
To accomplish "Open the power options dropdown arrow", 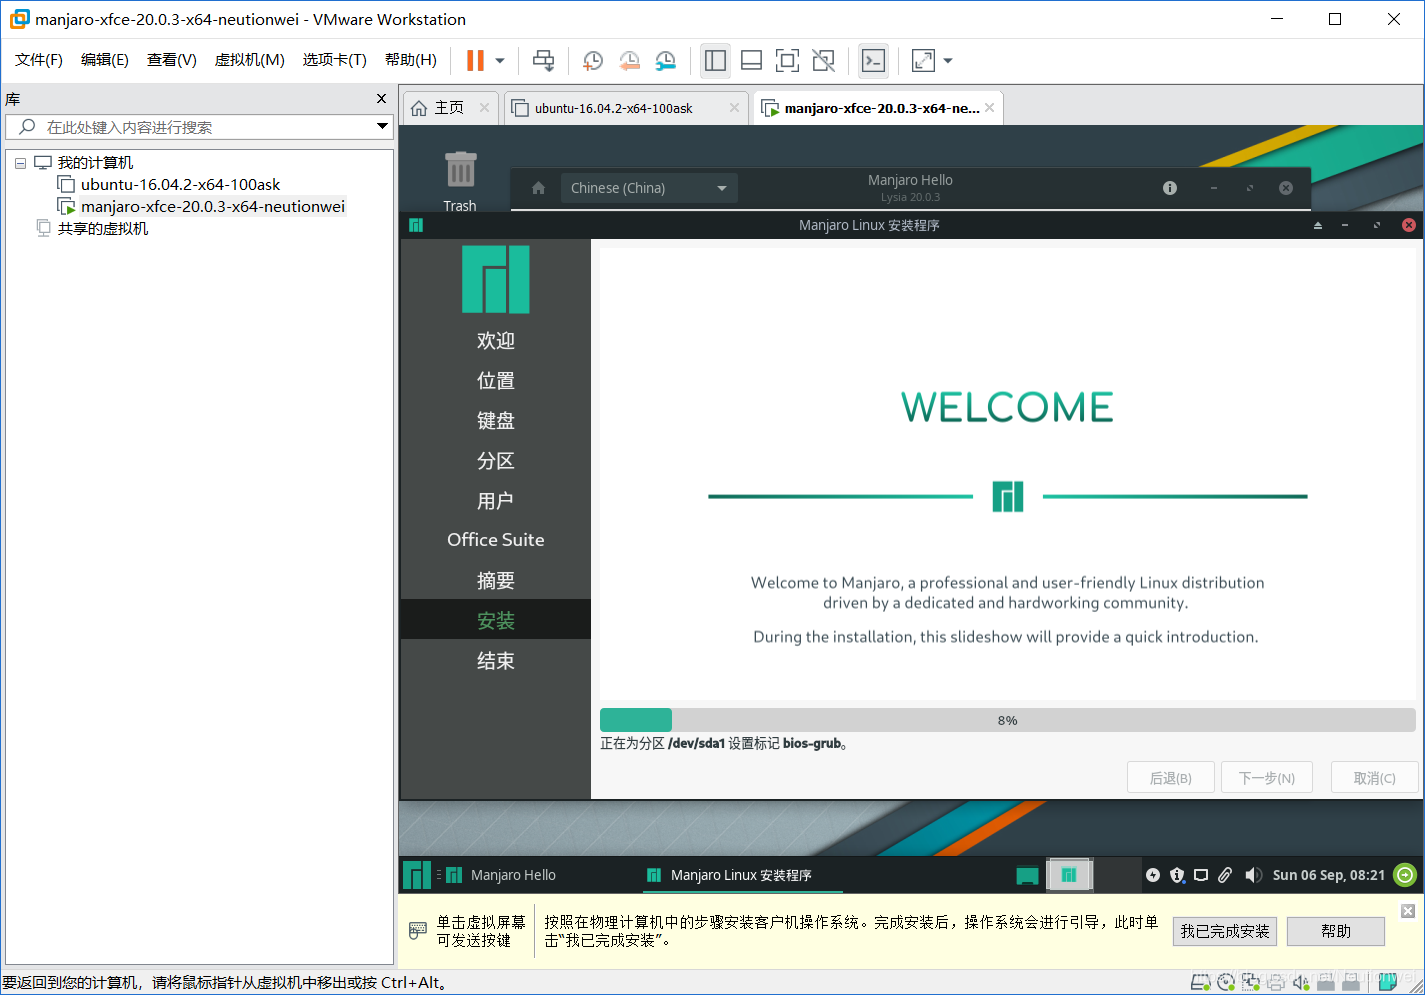I will tap(500, 61).
